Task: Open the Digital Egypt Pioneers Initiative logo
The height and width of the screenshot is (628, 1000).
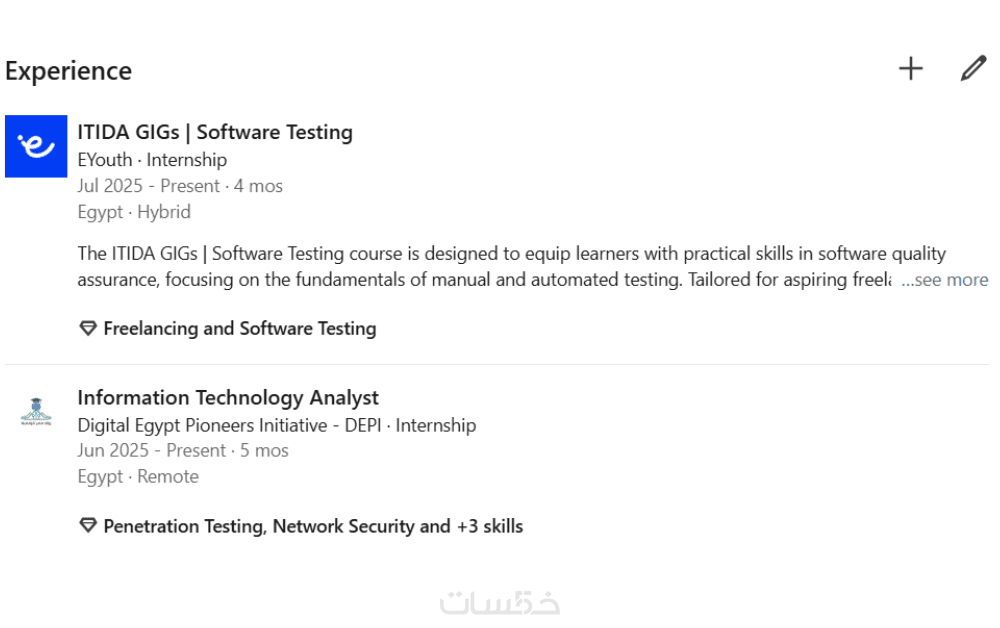Action: click(36, 412)
